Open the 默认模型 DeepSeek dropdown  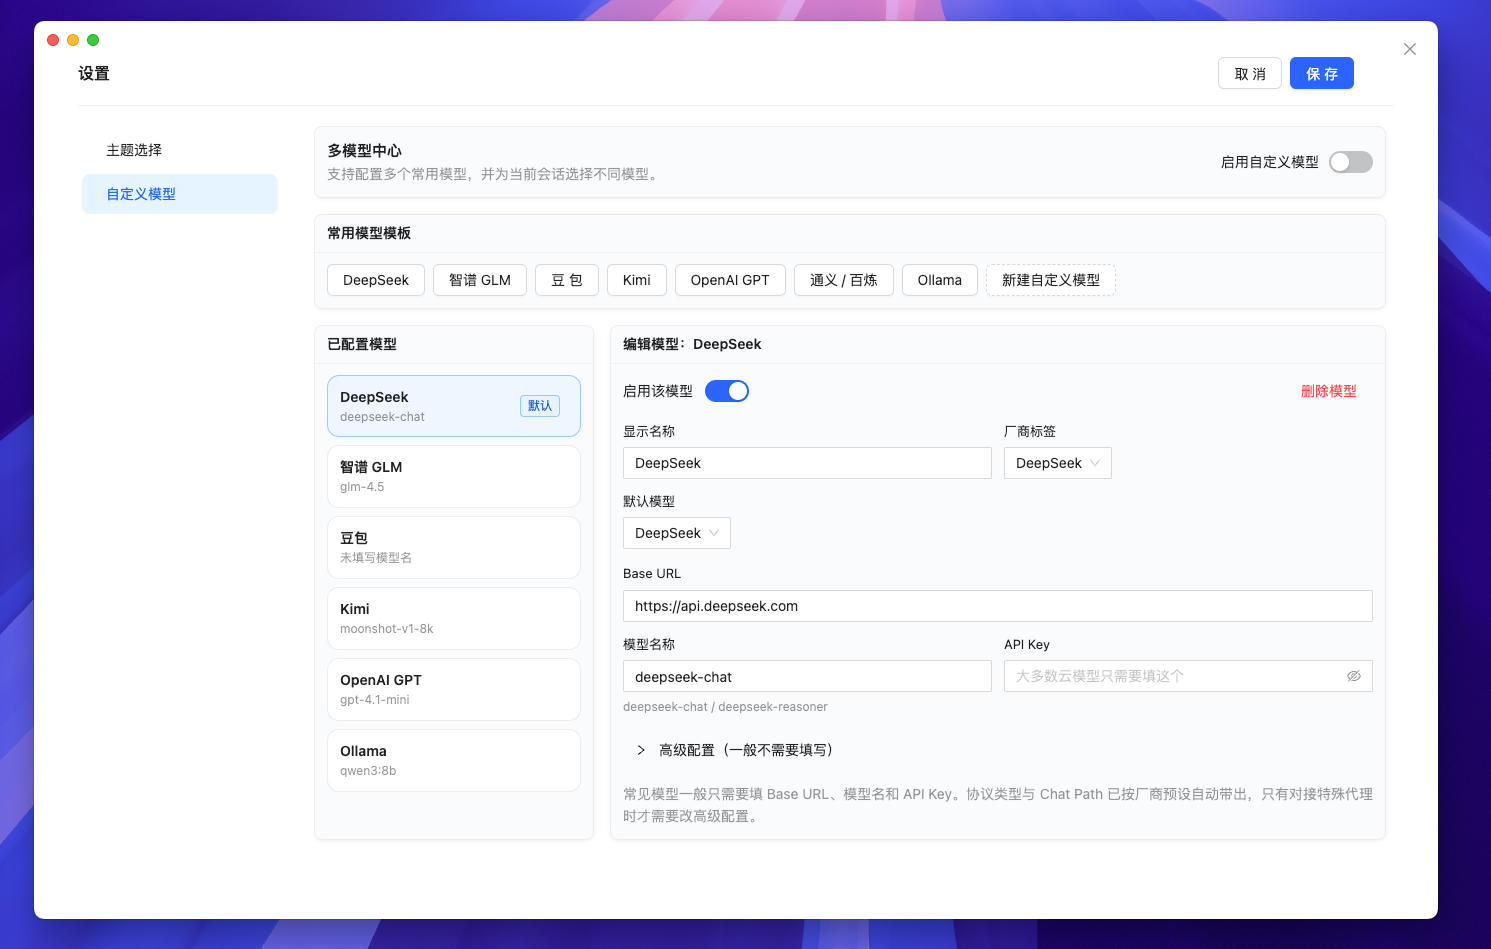pos(677,533)
